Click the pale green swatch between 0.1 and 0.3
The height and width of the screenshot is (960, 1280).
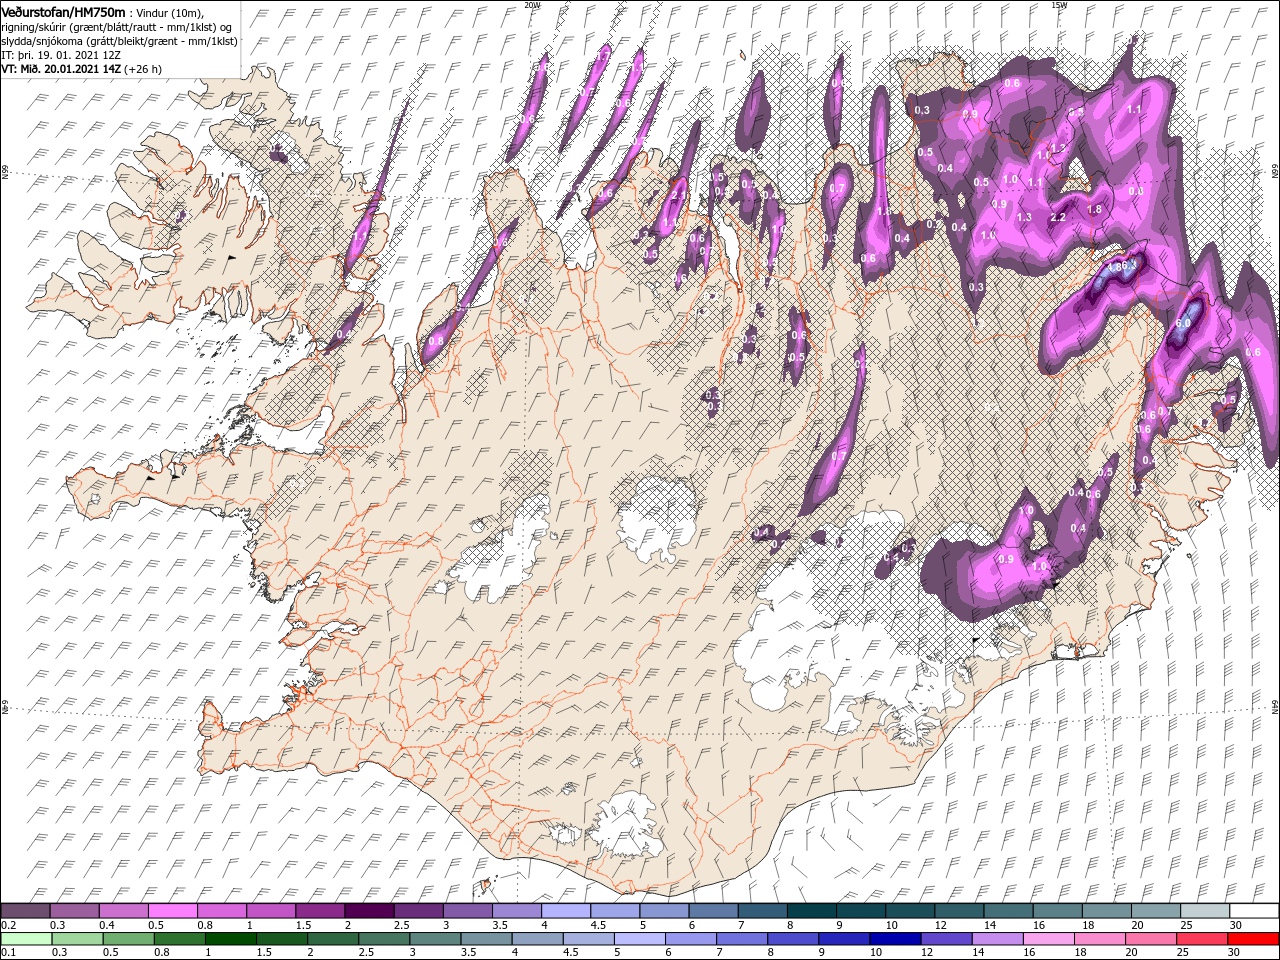25,939
